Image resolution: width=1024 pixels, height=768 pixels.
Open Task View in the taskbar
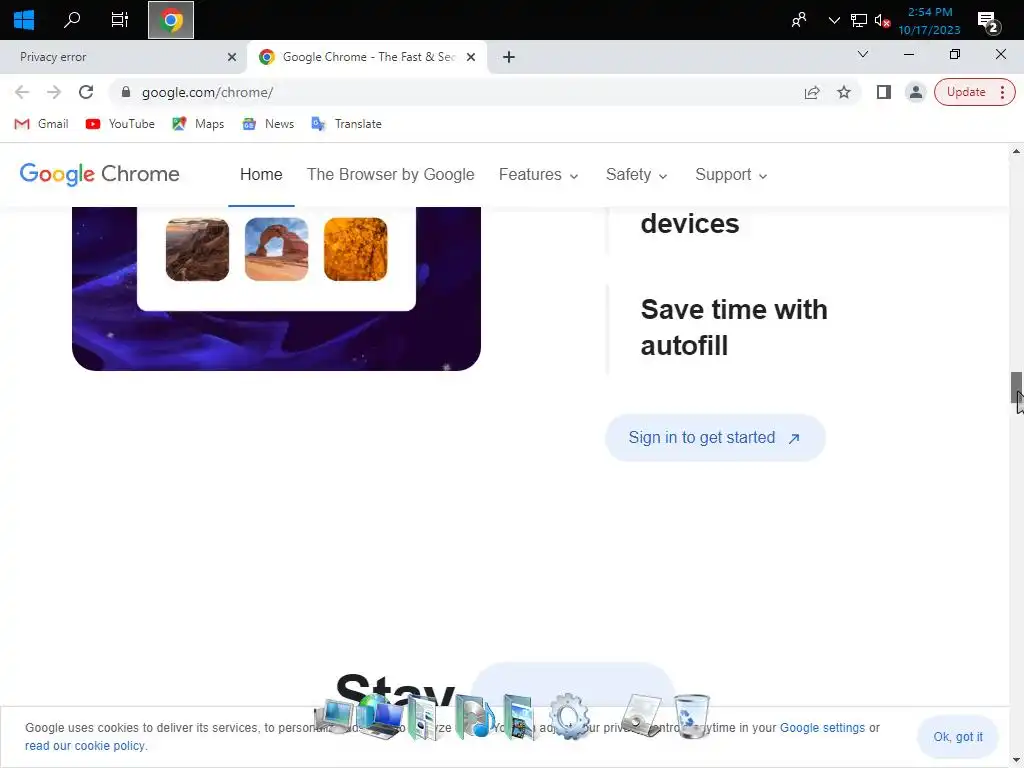[x=120, y=20]
